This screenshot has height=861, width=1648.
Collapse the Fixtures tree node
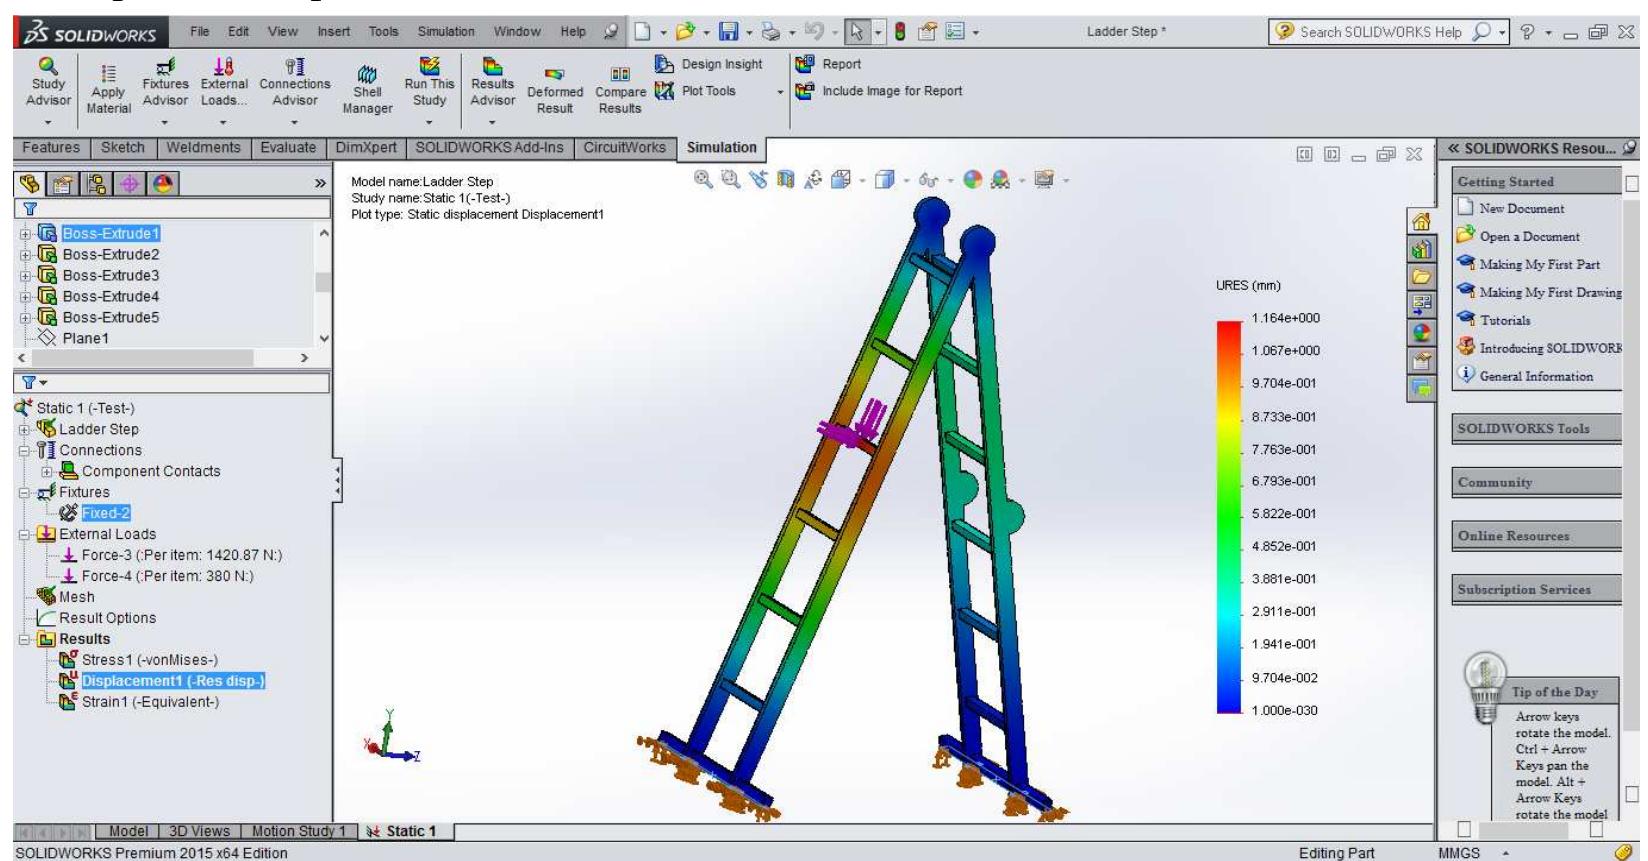point(25,492)
